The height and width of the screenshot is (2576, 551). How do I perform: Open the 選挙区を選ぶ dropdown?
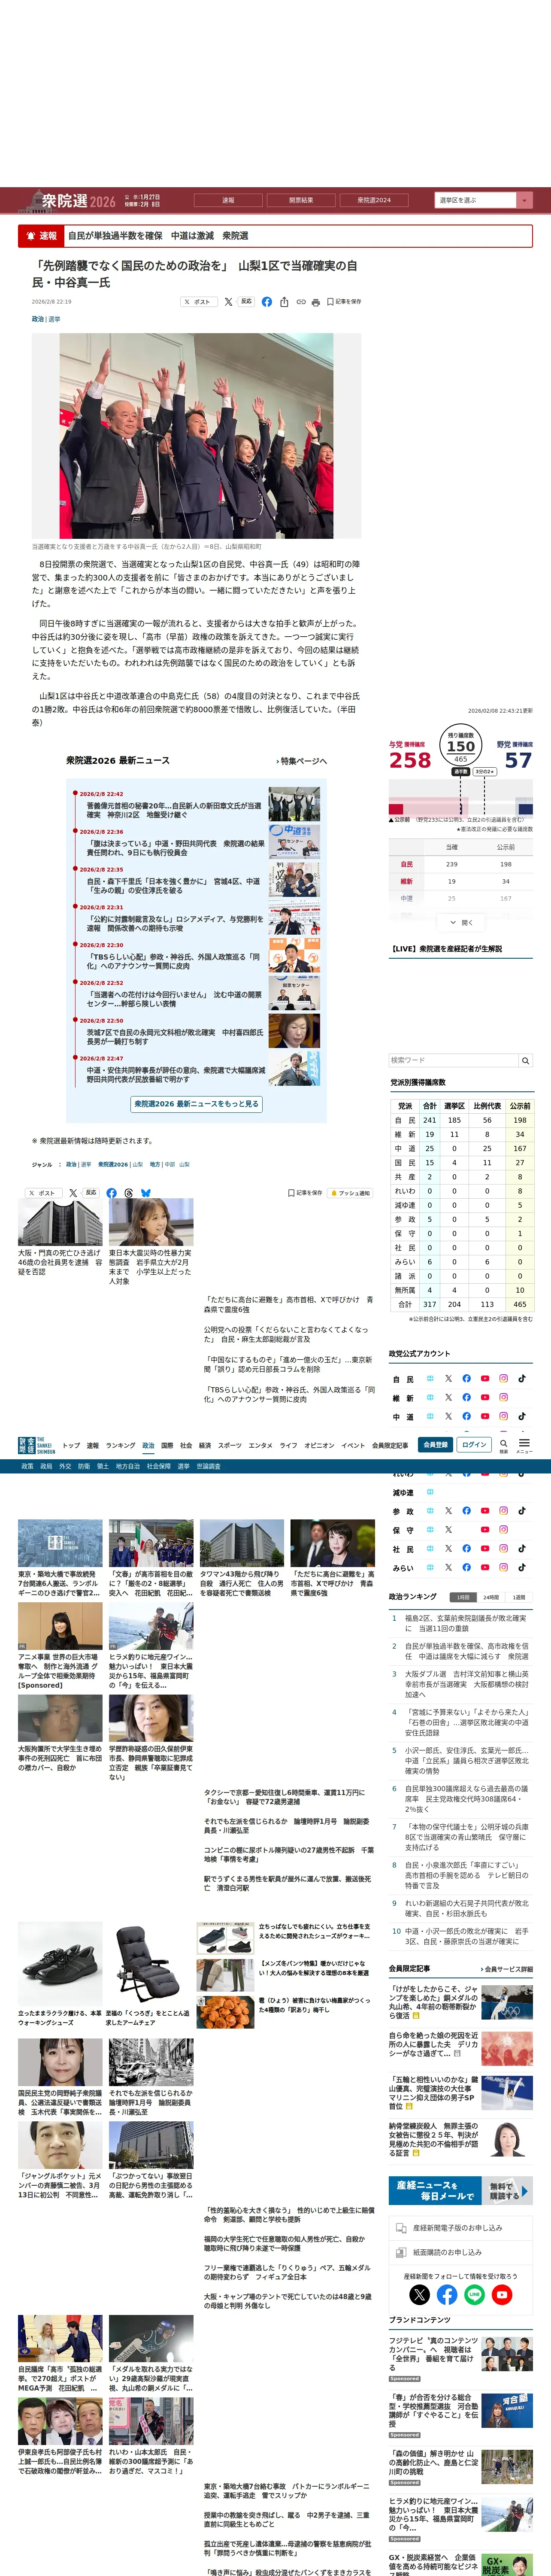[x=483, y=200]
